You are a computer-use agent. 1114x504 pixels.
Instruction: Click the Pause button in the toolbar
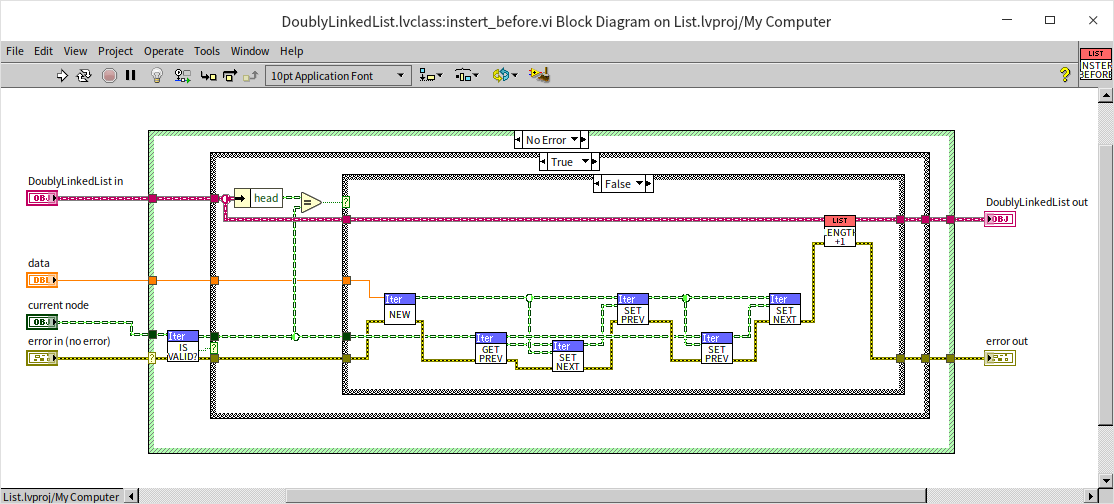pos(130,75)
